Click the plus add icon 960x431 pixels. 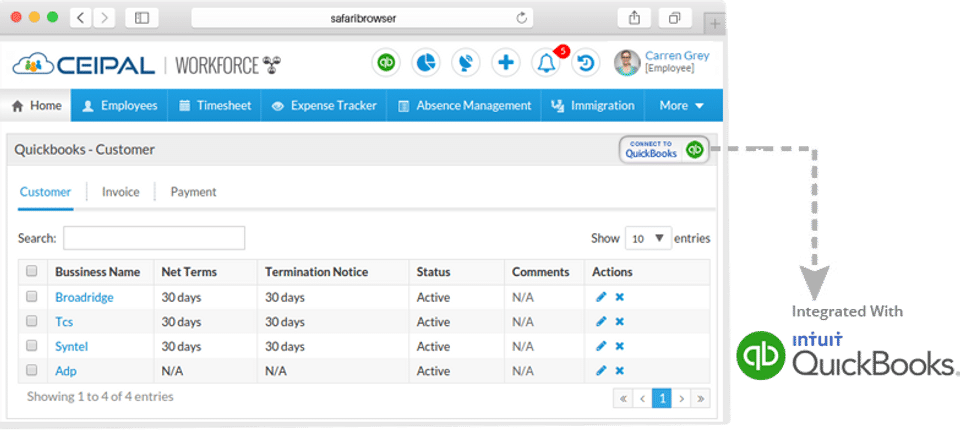pos(505,62)
